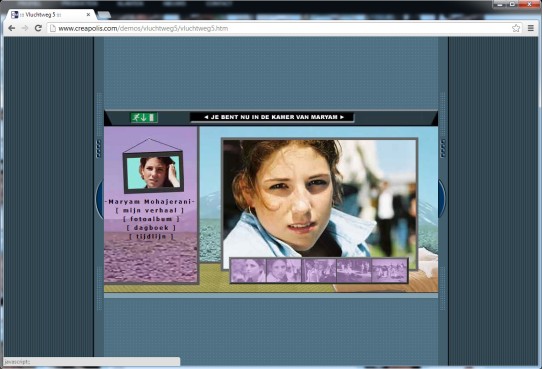Click the green emergency exit sign icon
542x369 pixels.
click(x=144, y=117)
